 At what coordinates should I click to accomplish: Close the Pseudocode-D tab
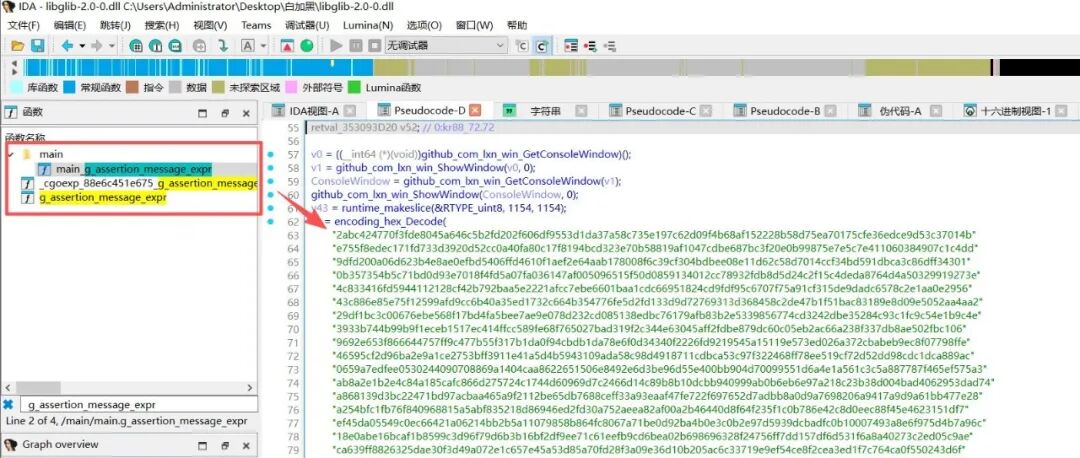(x=475, y=111)
